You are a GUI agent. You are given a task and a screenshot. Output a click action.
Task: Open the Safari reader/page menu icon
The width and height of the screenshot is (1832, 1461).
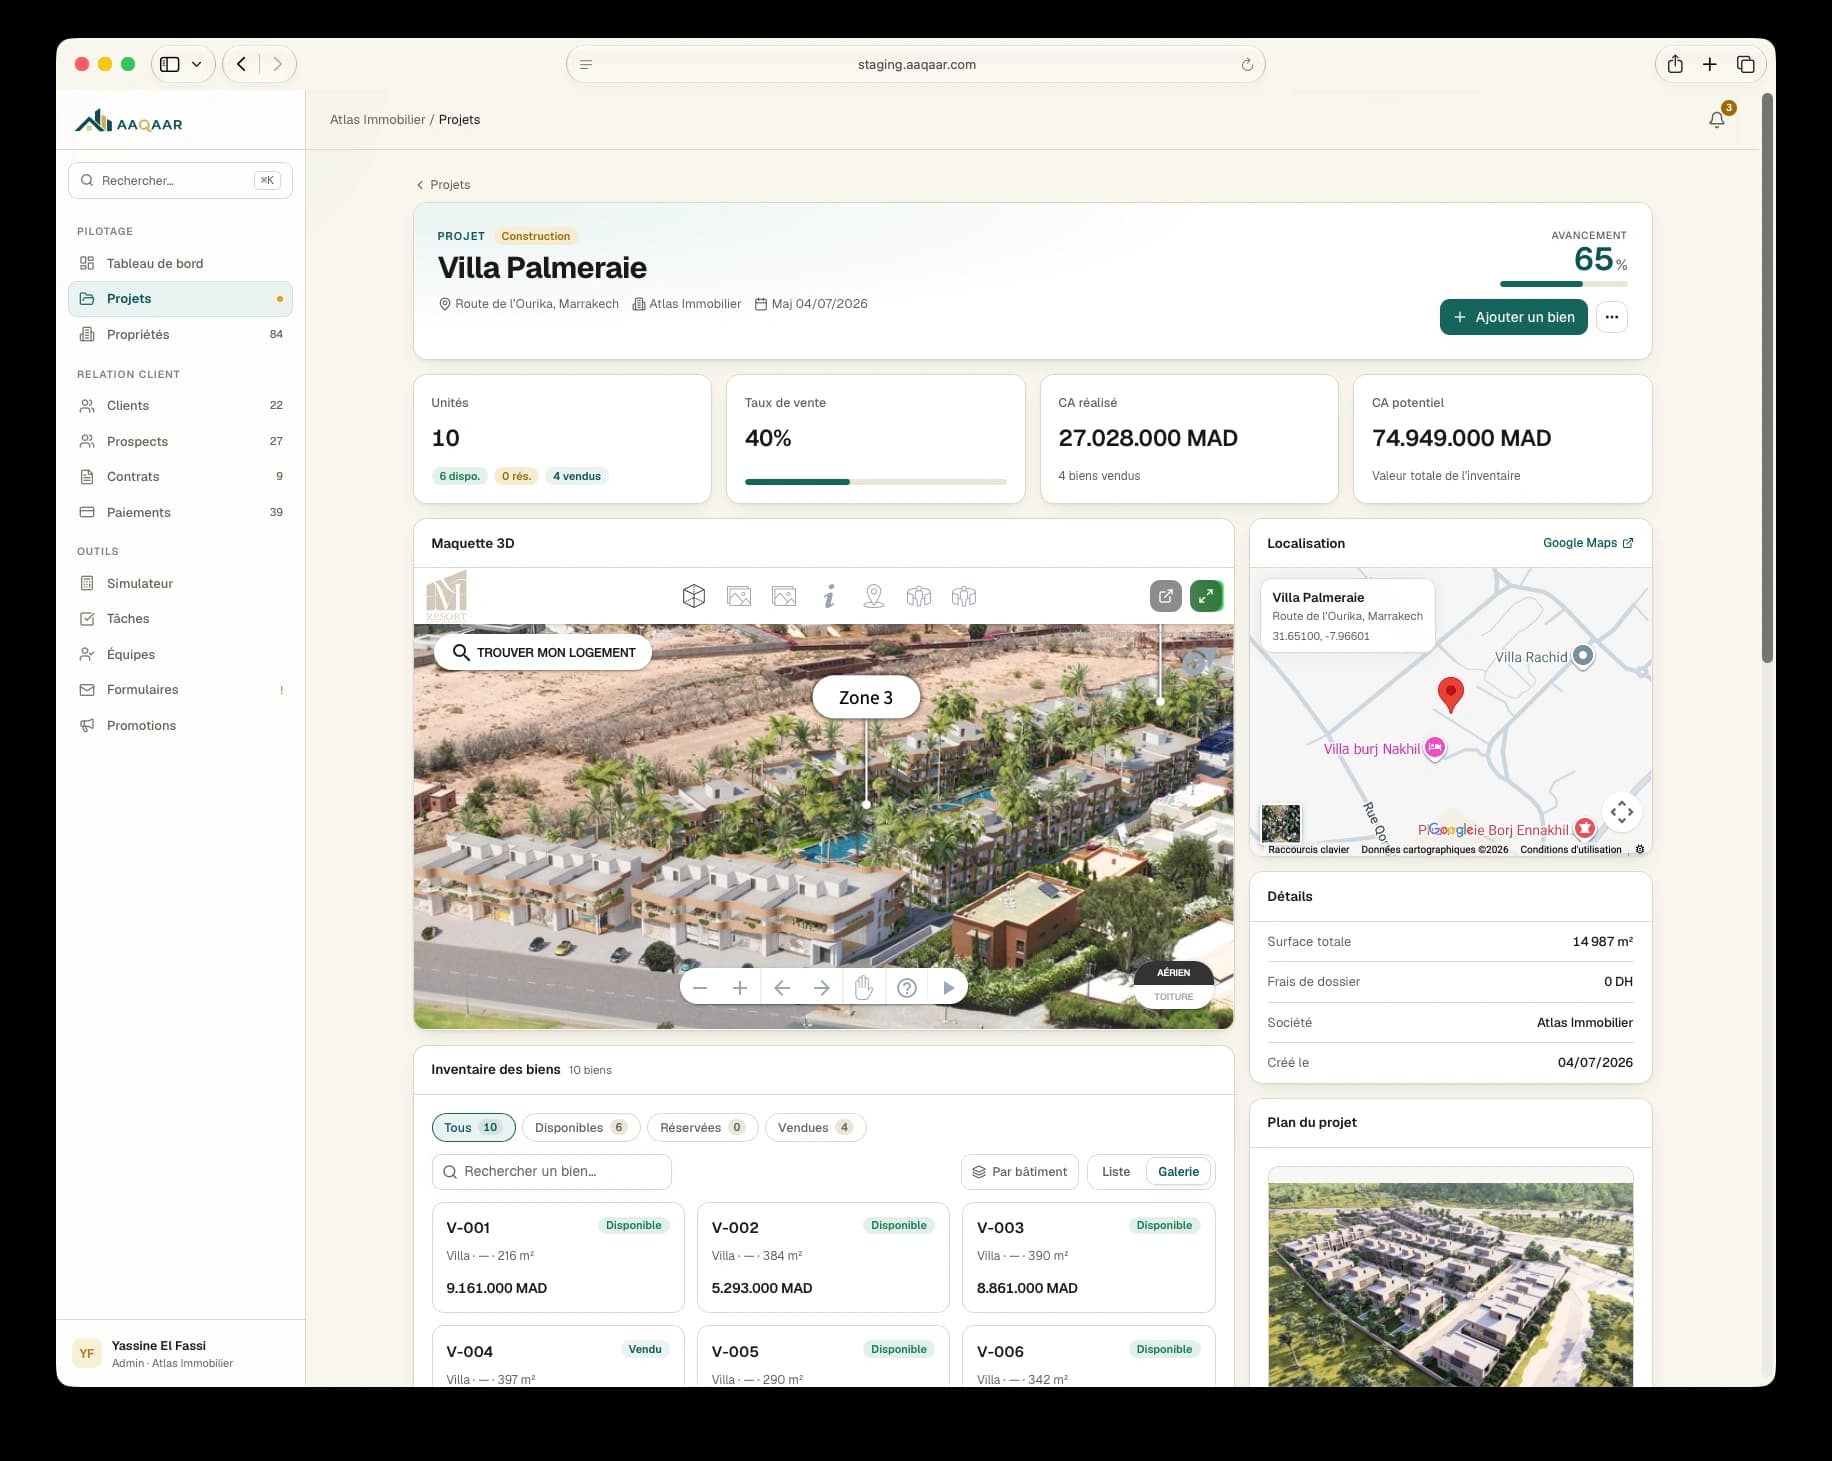coord(586,64)
